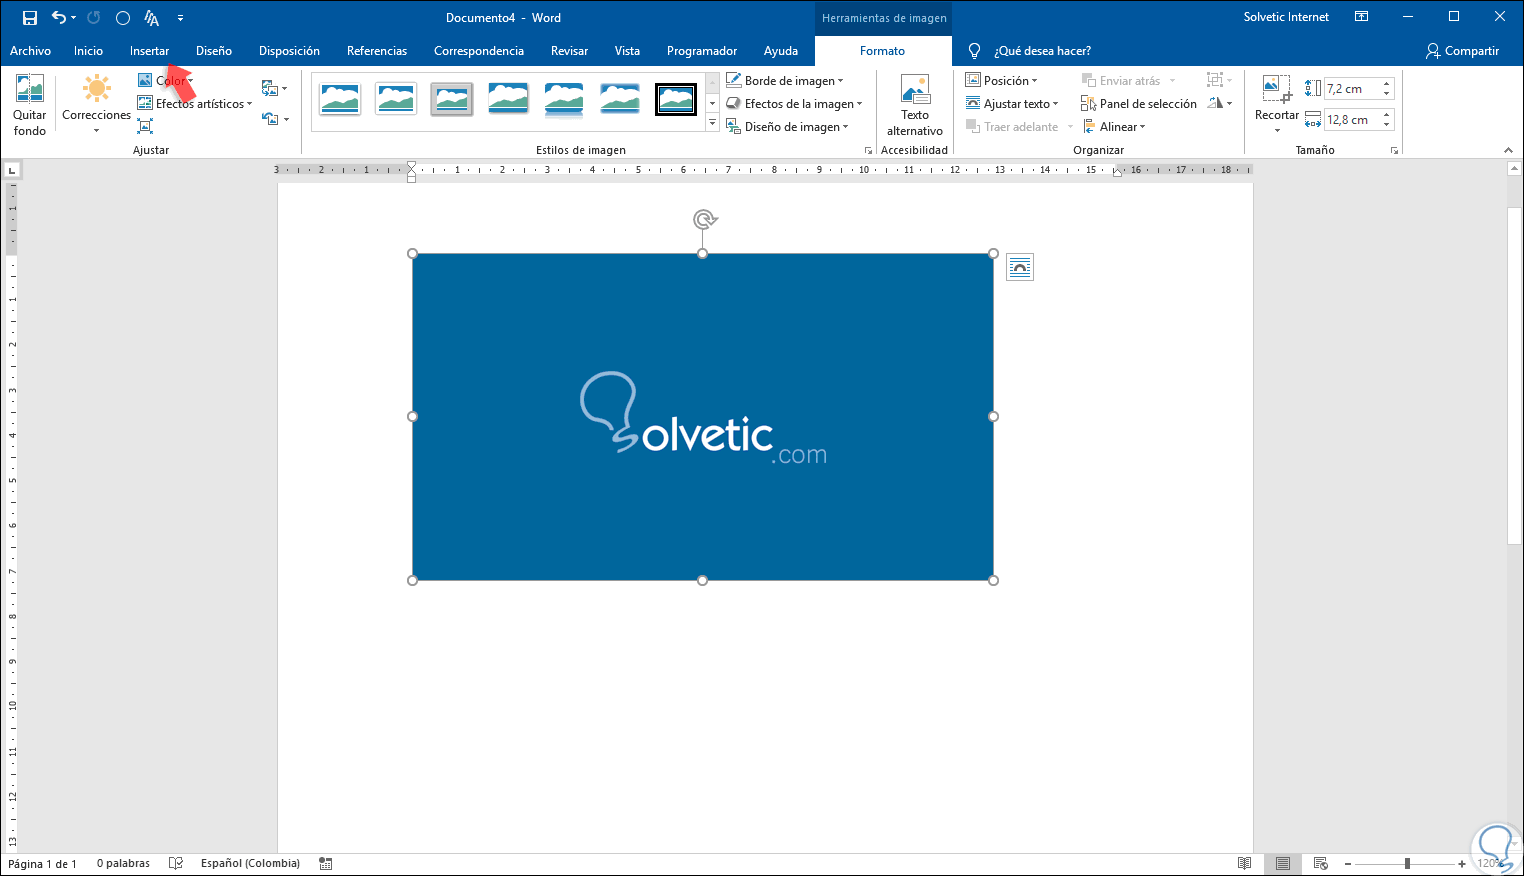Image resolution: width=1524 pixels, height=876 pixels.
Task: Undo the last action
Action: [x=59, y=18]
